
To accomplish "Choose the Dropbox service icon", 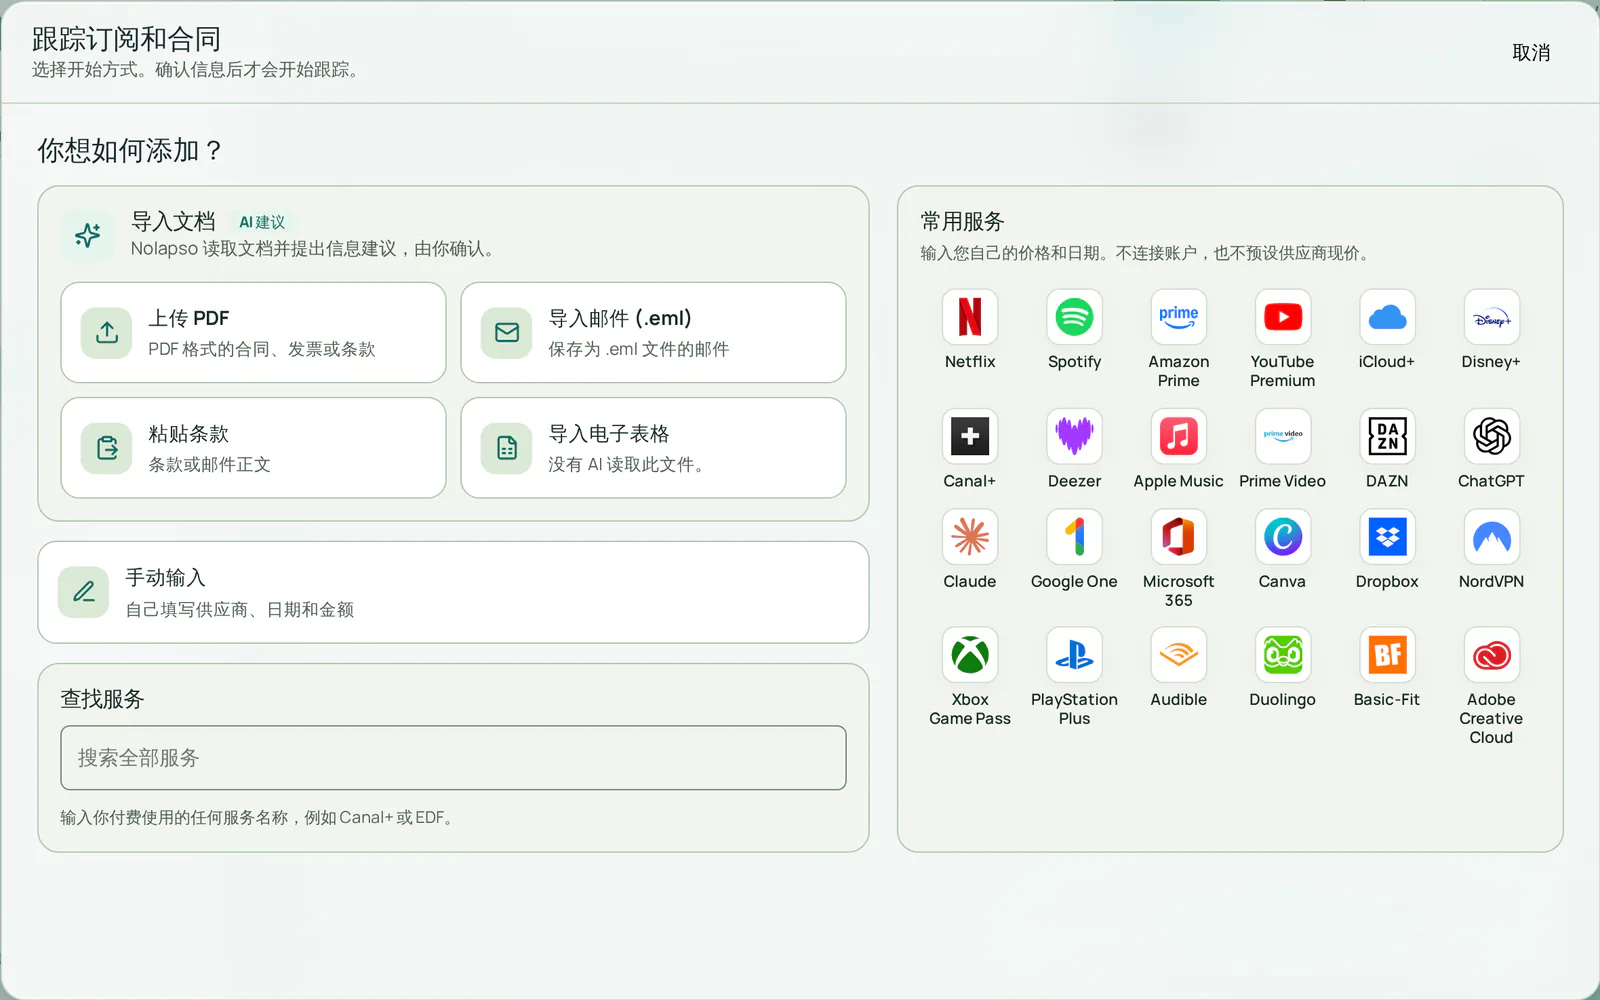I will [x=1387, y=537].
